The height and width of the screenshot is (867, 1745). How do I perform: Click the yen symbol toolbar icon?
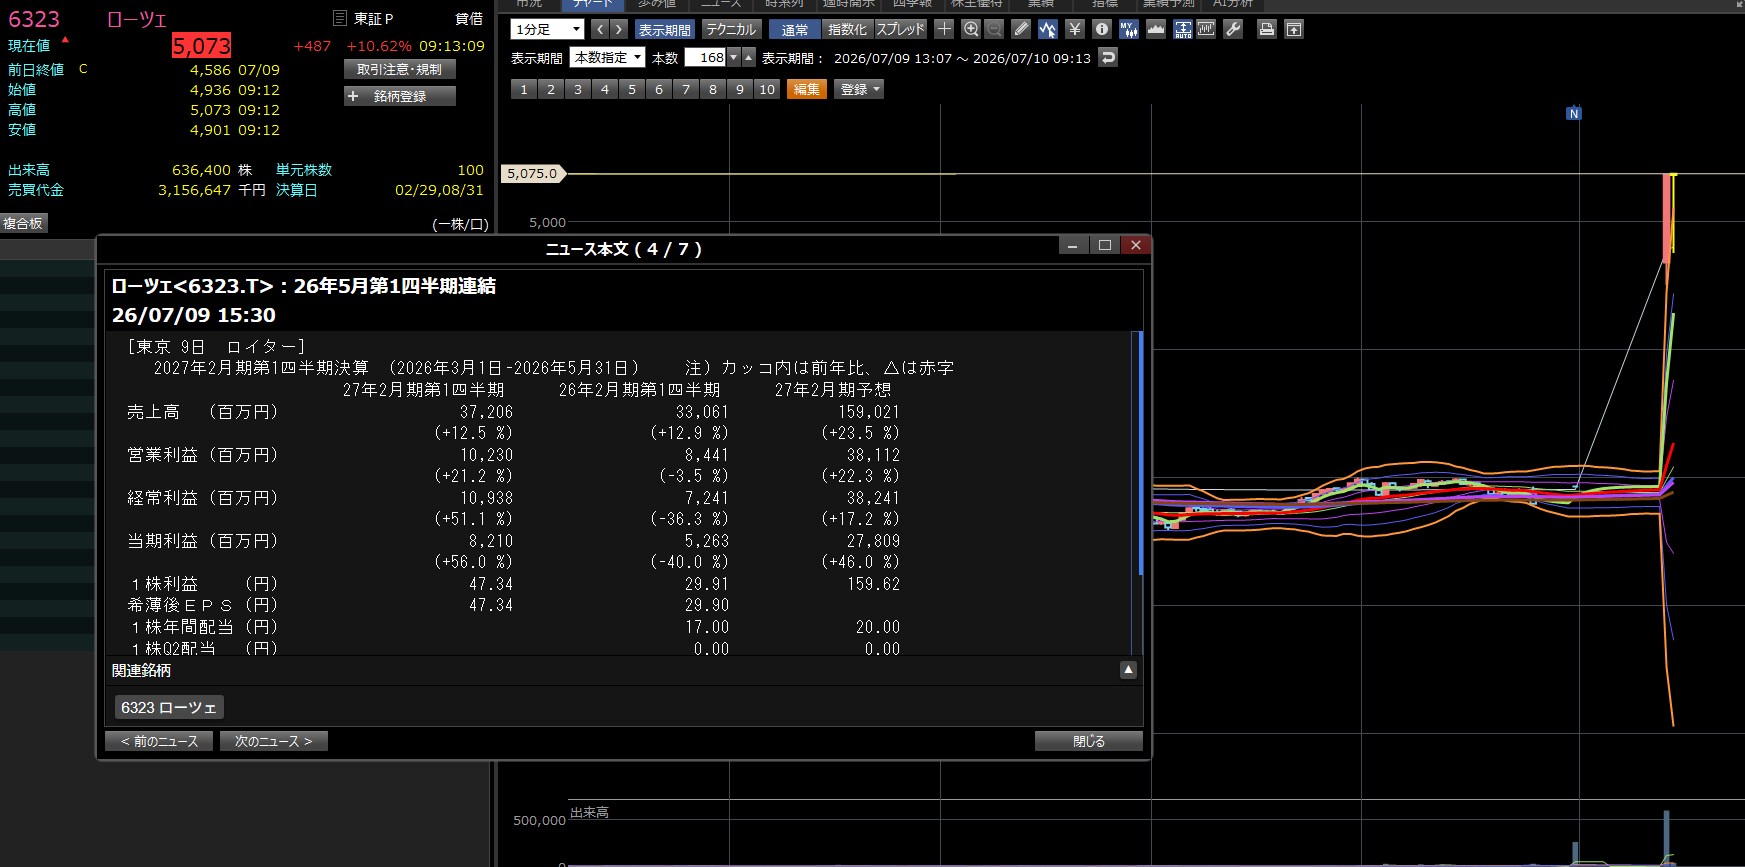tap(1075, 29)
